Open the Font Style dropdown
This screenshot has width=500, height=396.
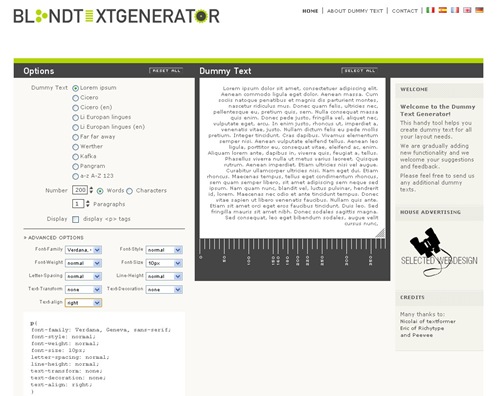(x=164, y=250)
